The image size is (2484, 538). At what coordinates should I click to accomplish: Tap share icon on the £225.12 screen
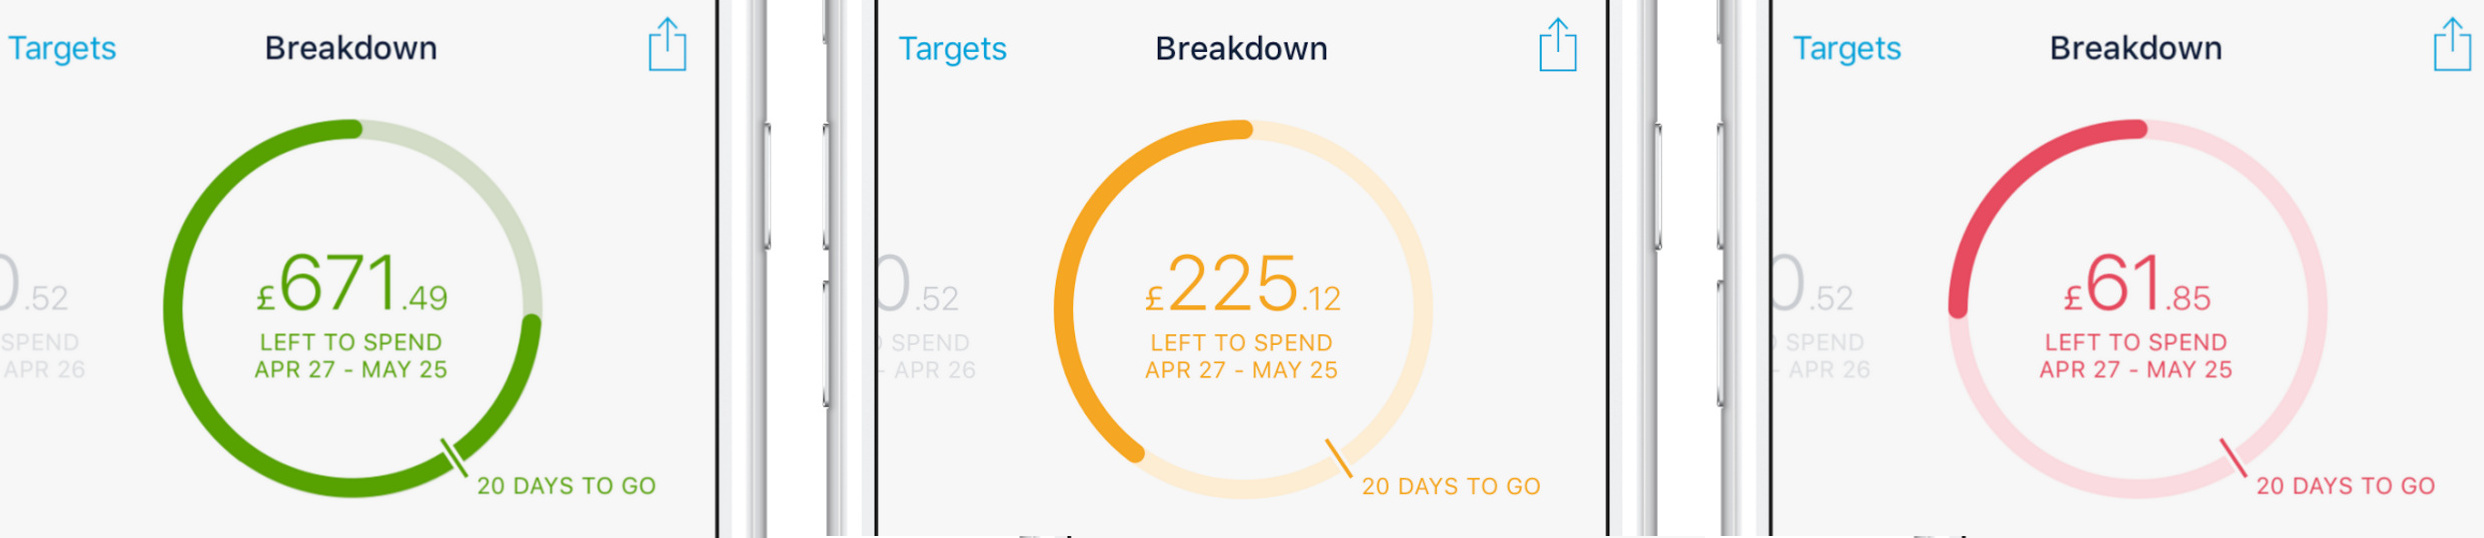[1557, 46]
